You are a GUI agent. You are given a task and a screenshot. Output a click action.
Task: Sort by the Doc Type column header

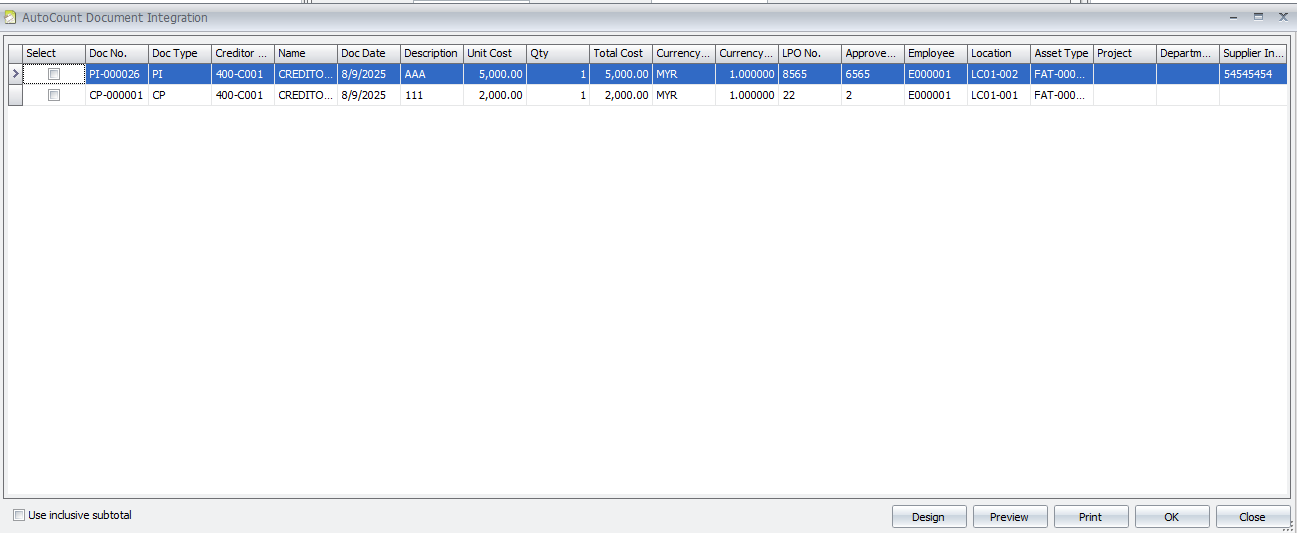pyautogui.click(x=180, y=53)
